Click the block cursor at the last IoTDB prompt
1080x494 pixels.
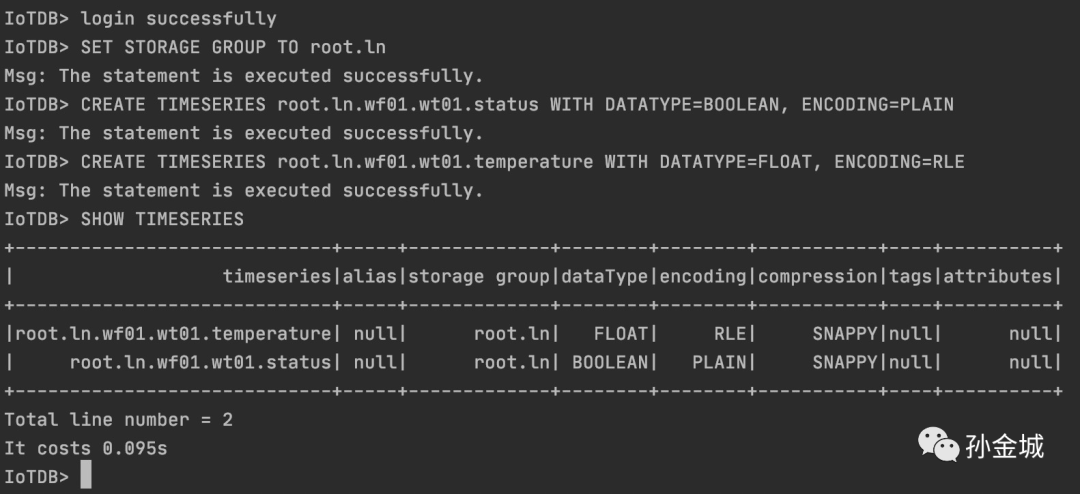point(86,476)
